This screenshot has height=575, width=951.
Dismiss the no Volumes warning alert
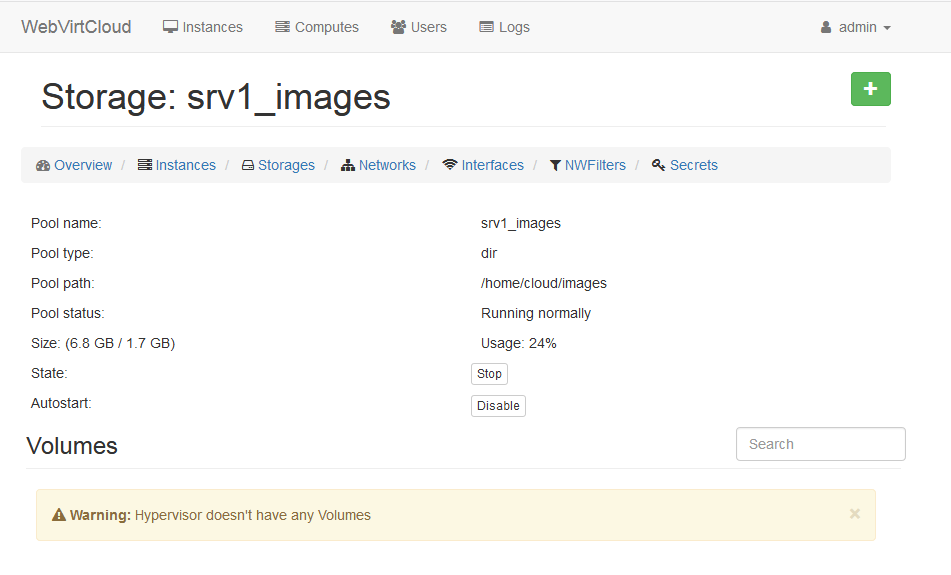coord(854,514)
